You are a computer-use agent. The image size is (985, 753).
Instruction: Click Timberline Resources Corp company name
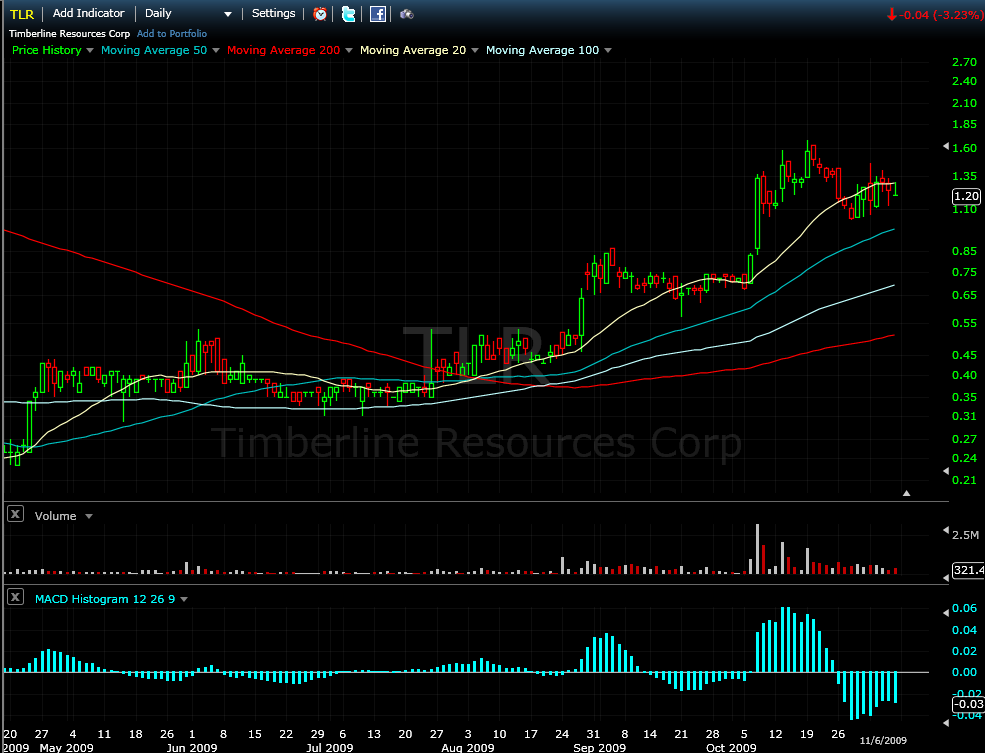pos(69,34)
